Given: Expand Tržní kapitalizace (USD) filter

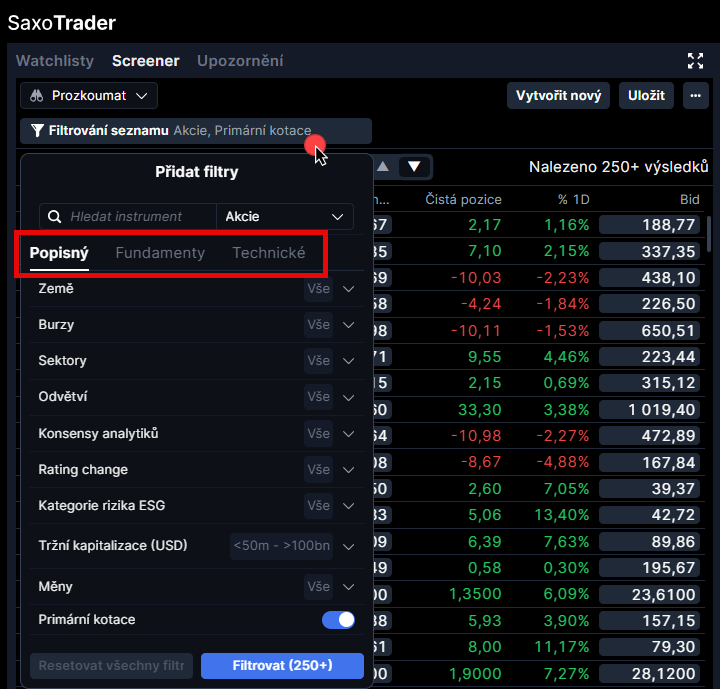Looking at the screenshot, I should pyautogui.click(x=348, y=546).
